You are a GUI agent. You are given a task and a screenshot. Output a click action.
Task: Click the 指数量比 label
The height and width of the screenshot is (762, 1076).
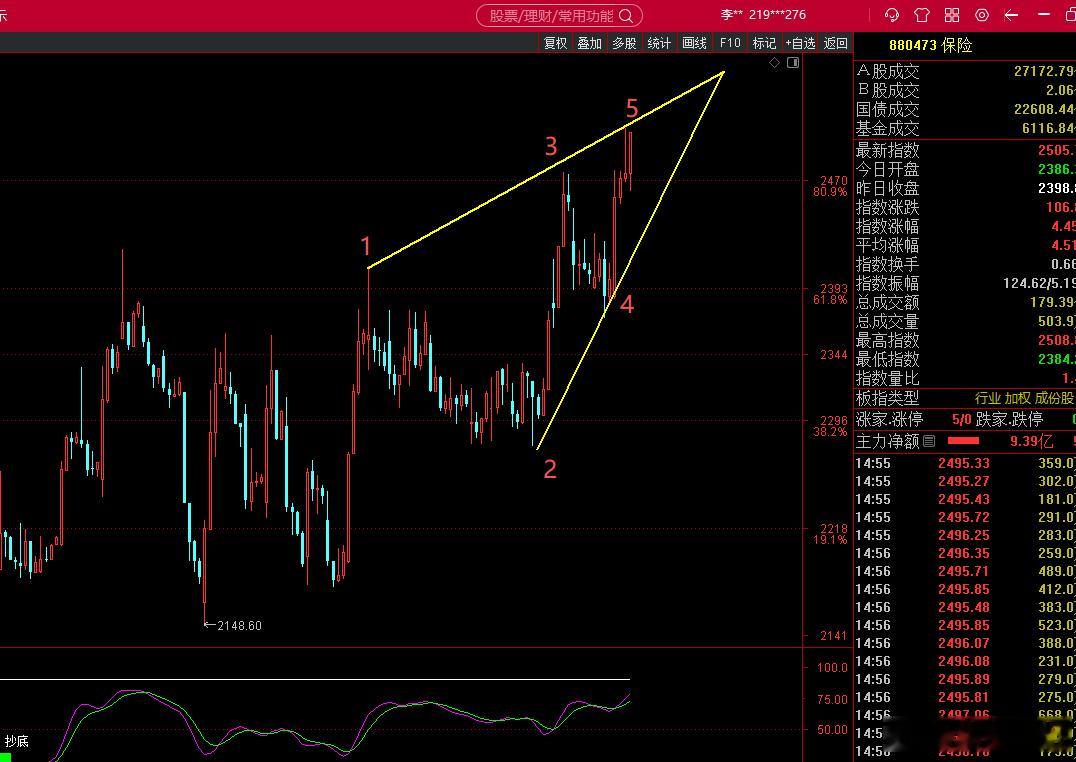pos(887,378)
